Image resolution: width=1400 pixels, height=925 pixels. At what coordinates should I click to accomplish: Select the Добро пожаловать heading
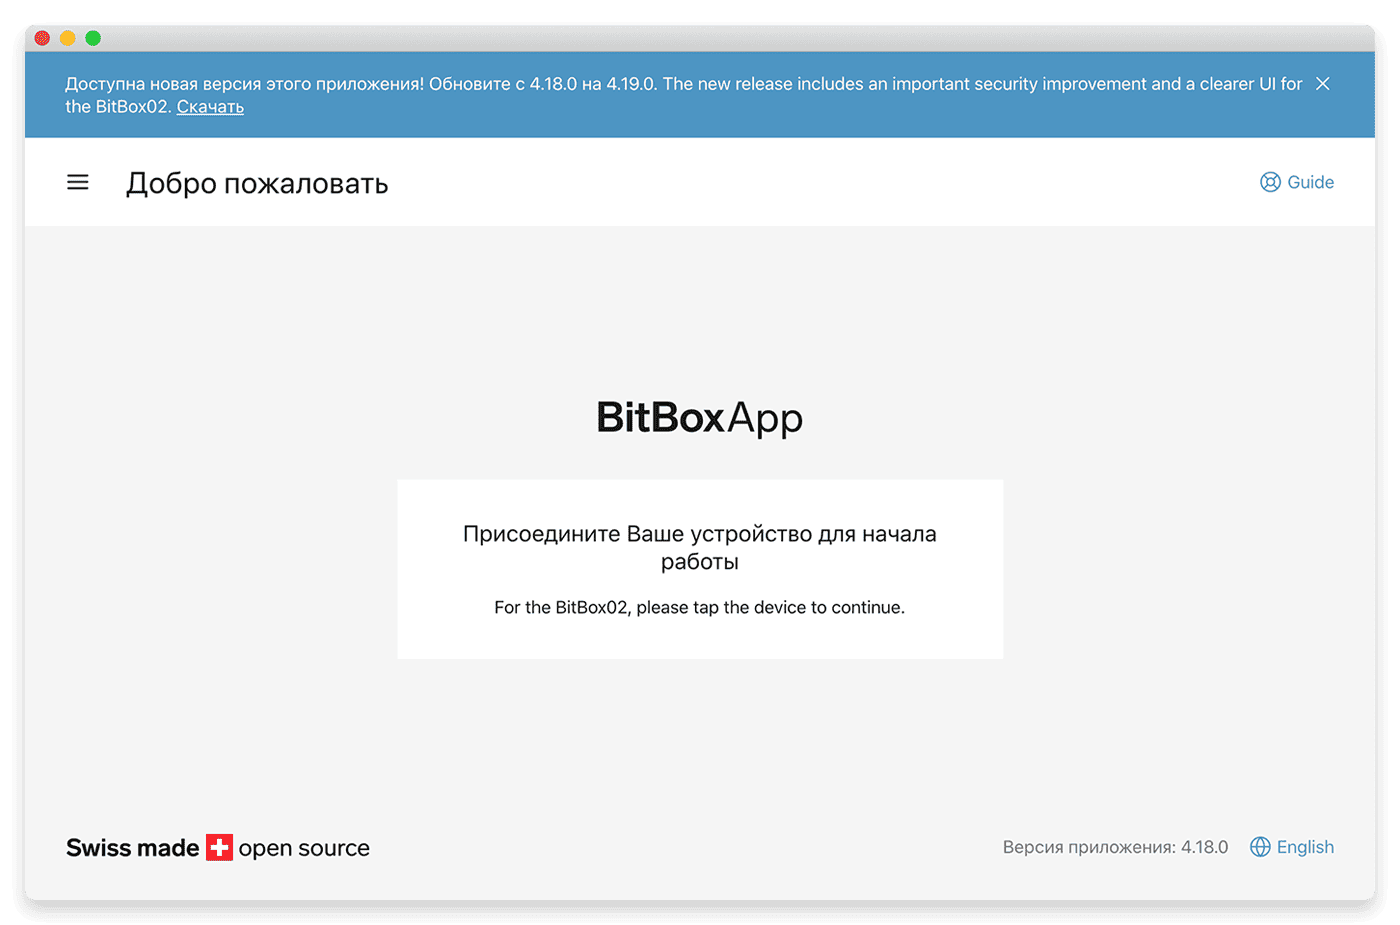pyautogui.click(x=257, y=184)
